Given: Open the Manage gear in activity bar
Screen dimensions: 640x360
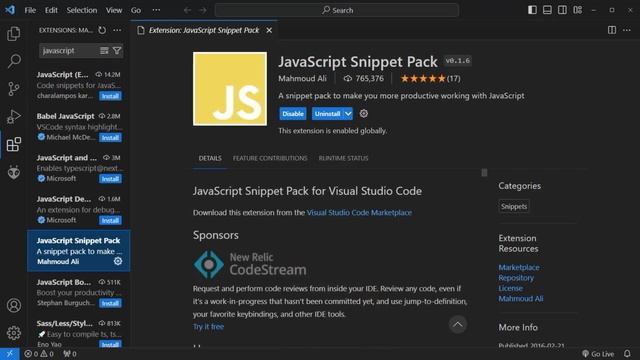Looking at the screenshot, I should [x=13, y=333].
